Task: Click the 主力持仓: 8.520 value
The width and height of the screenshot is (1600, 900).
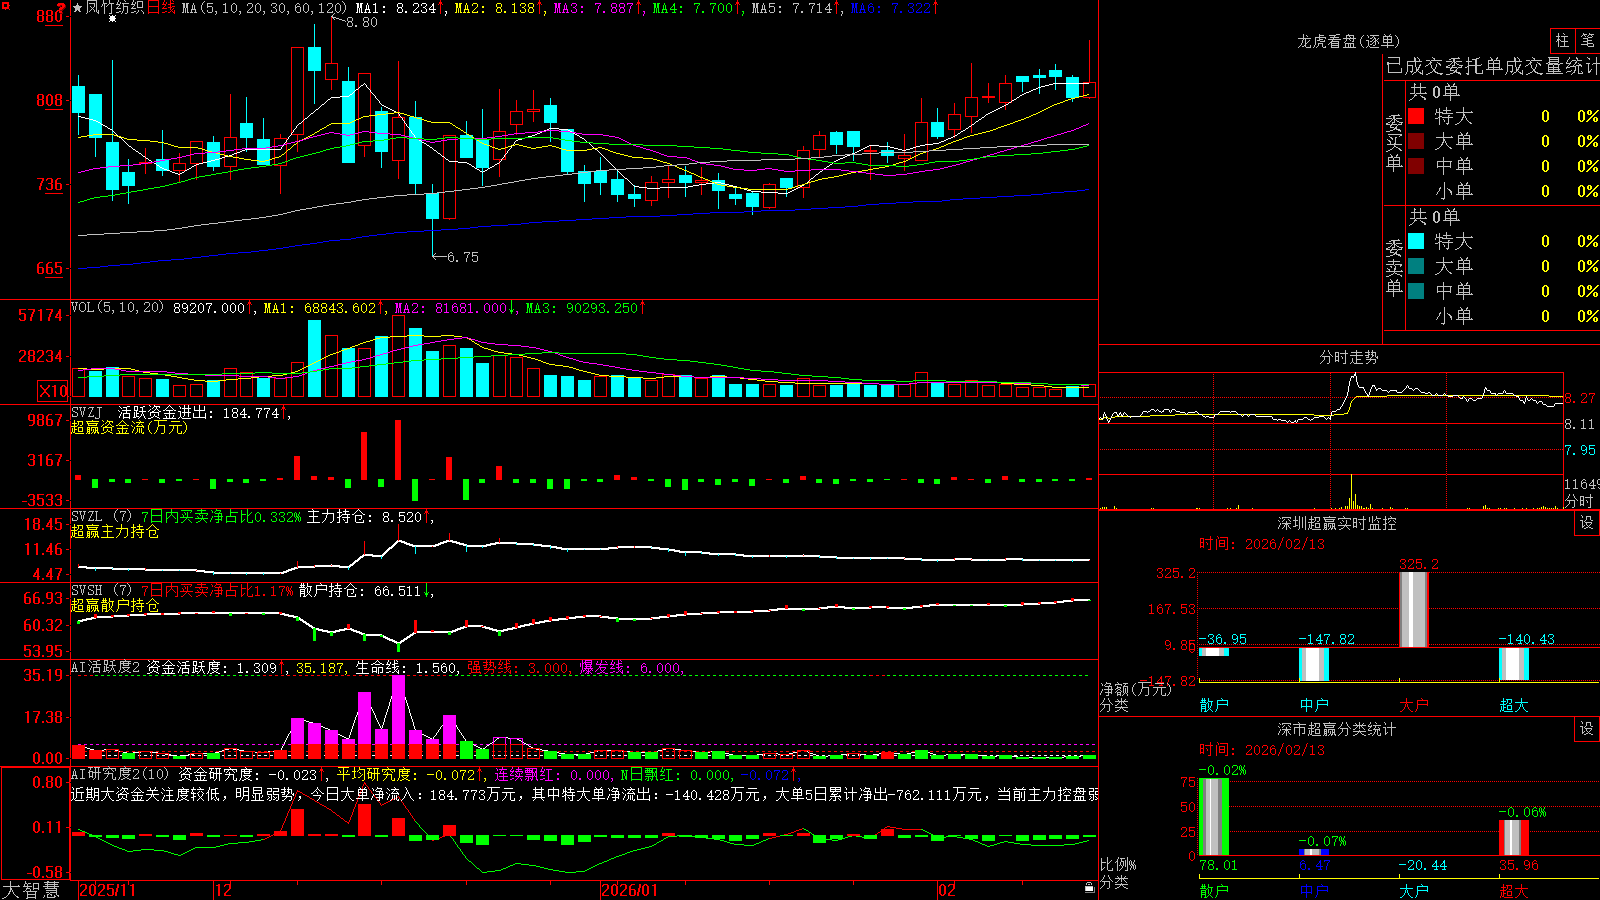Action: [370, 517]
